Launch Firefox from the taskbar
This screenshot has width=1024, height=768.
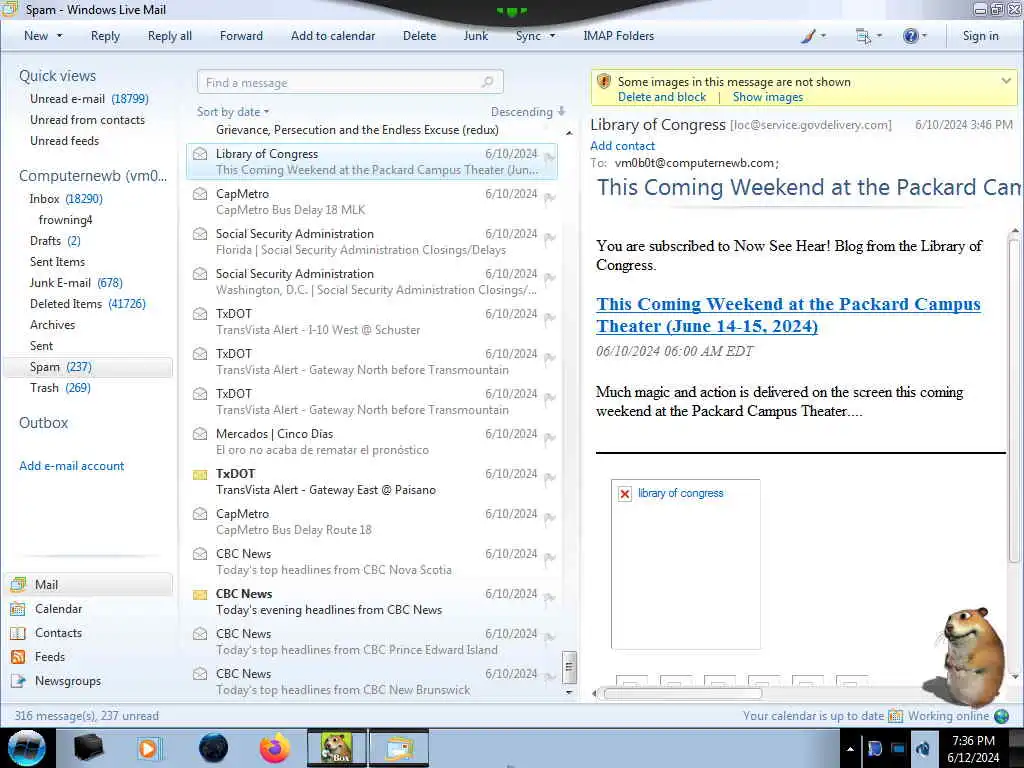pos(275,748)
